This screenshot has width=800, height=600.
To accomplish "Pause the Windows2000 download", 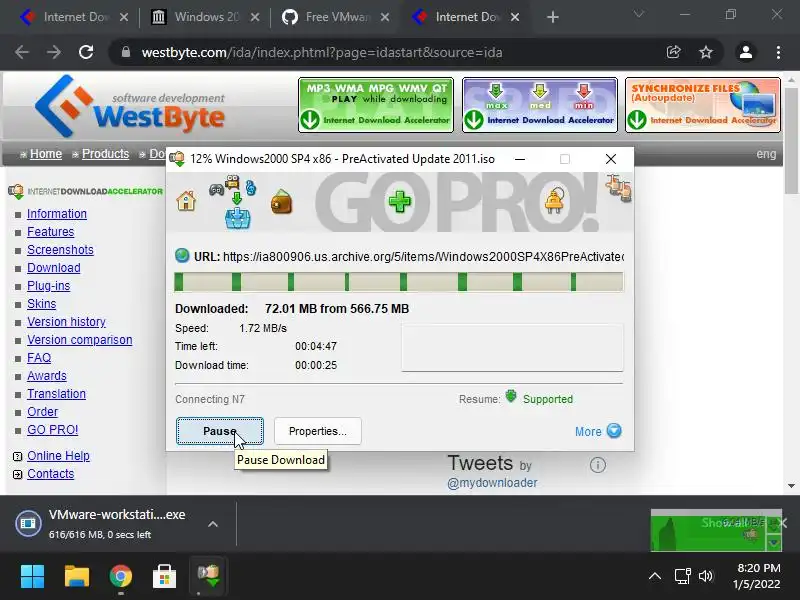I will (220, 431).
